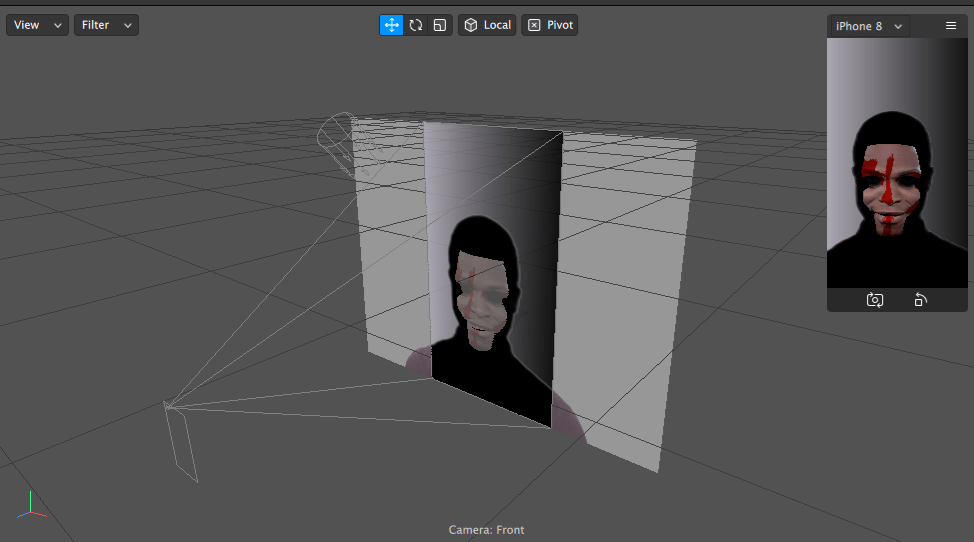Choose the Scale manipulator tool

click(440, 25)
